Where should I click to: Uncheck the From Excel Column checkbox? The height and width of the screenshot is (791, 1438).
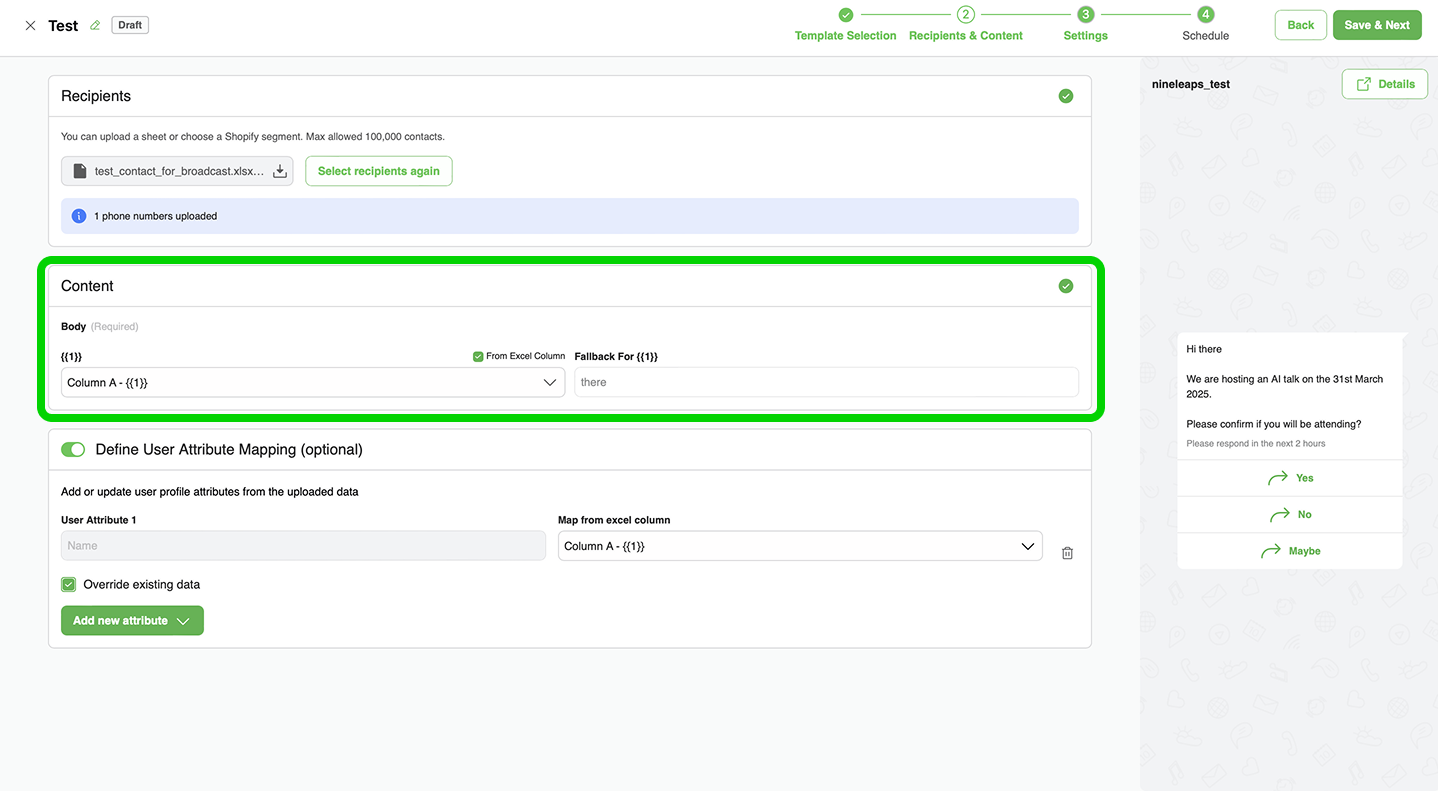tap(478, 356)
